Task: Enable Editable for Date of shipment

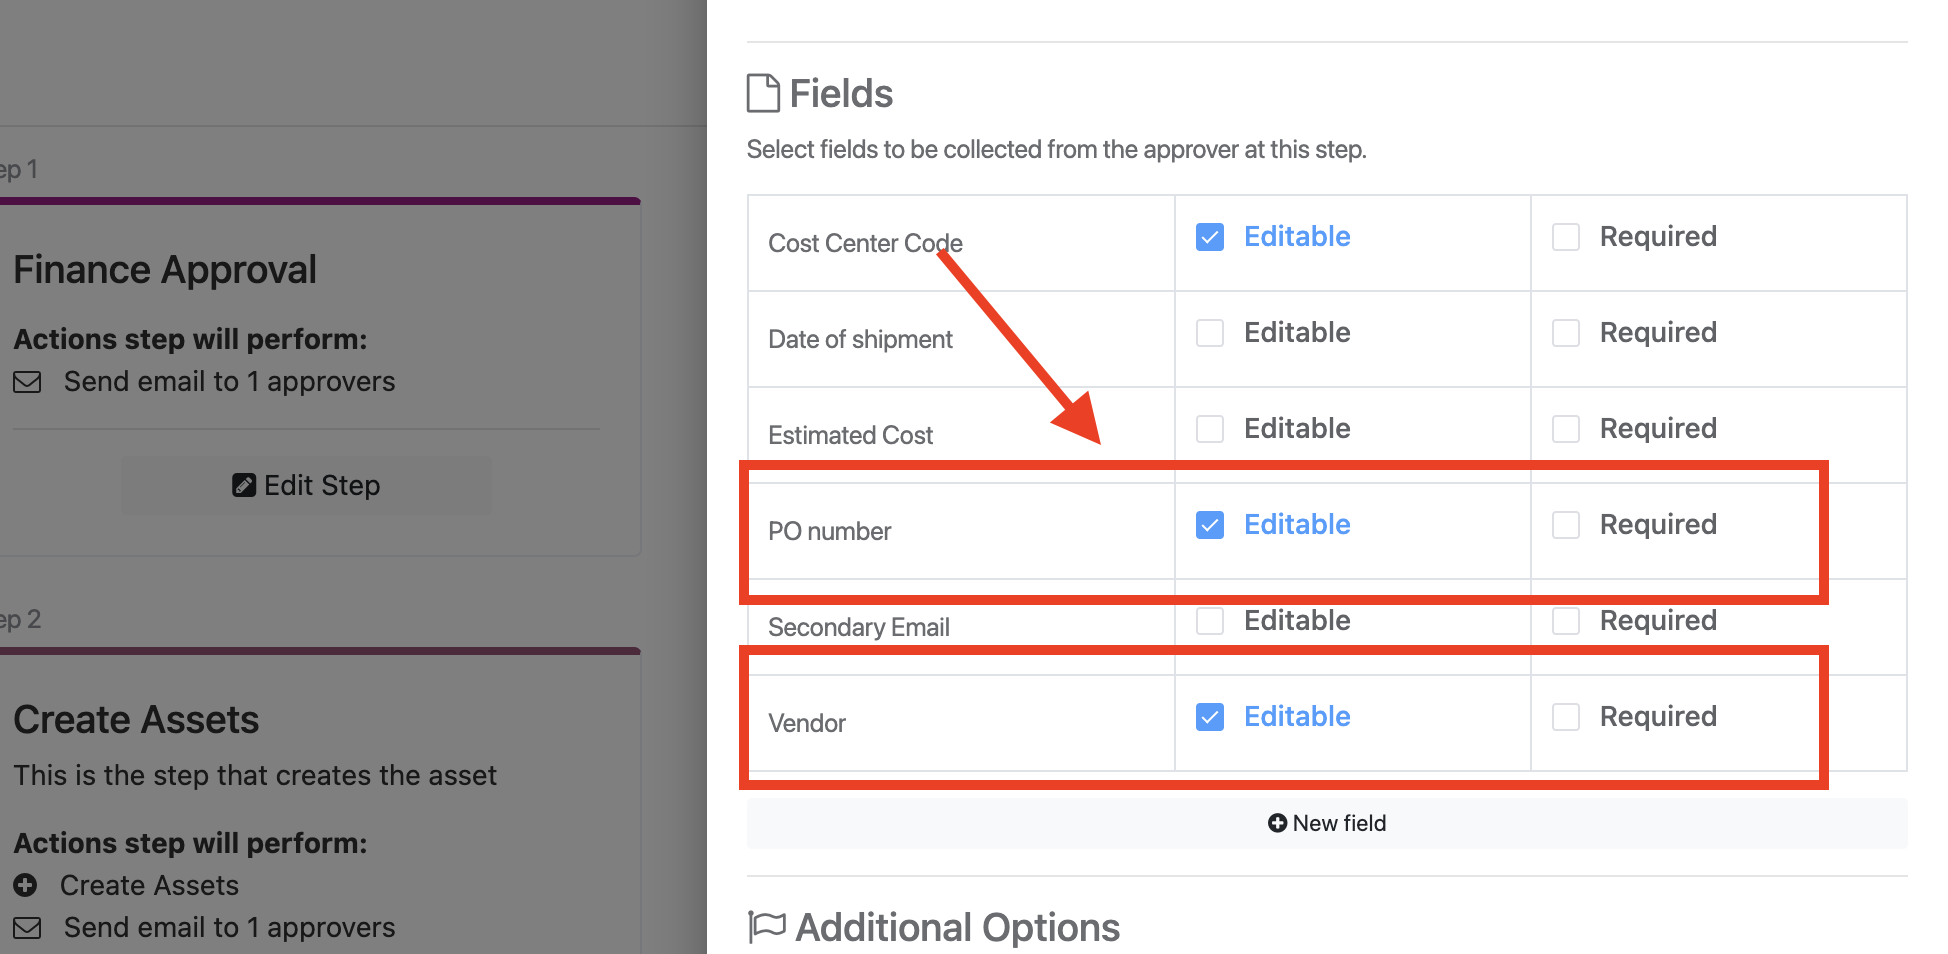Action: tap(1210, 333)
